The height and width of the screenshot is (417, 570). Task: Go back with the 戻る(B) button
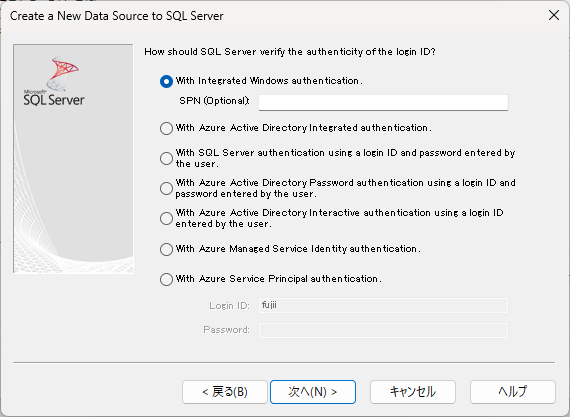click(x=225, y=392)
